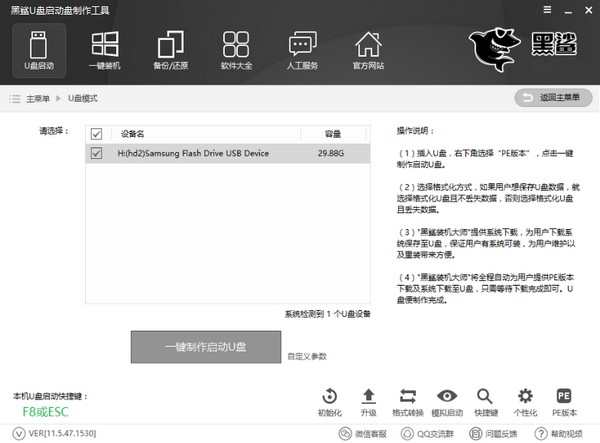Choose the PE版本 option
The image size is (600, 443).
coord(564,401)
